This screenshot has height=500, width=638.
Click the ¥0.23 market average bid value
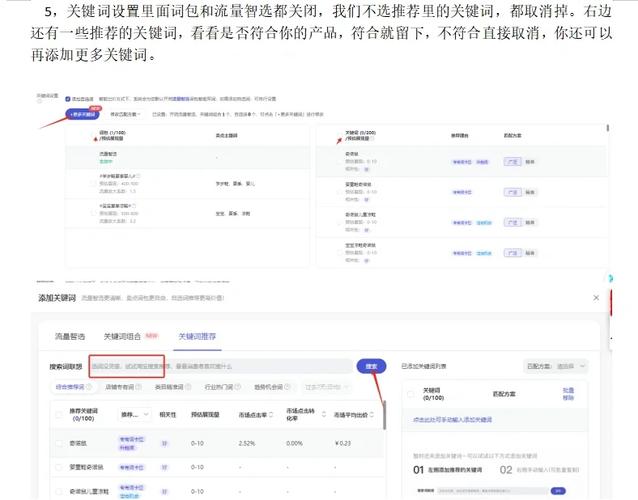pos(343,443)
